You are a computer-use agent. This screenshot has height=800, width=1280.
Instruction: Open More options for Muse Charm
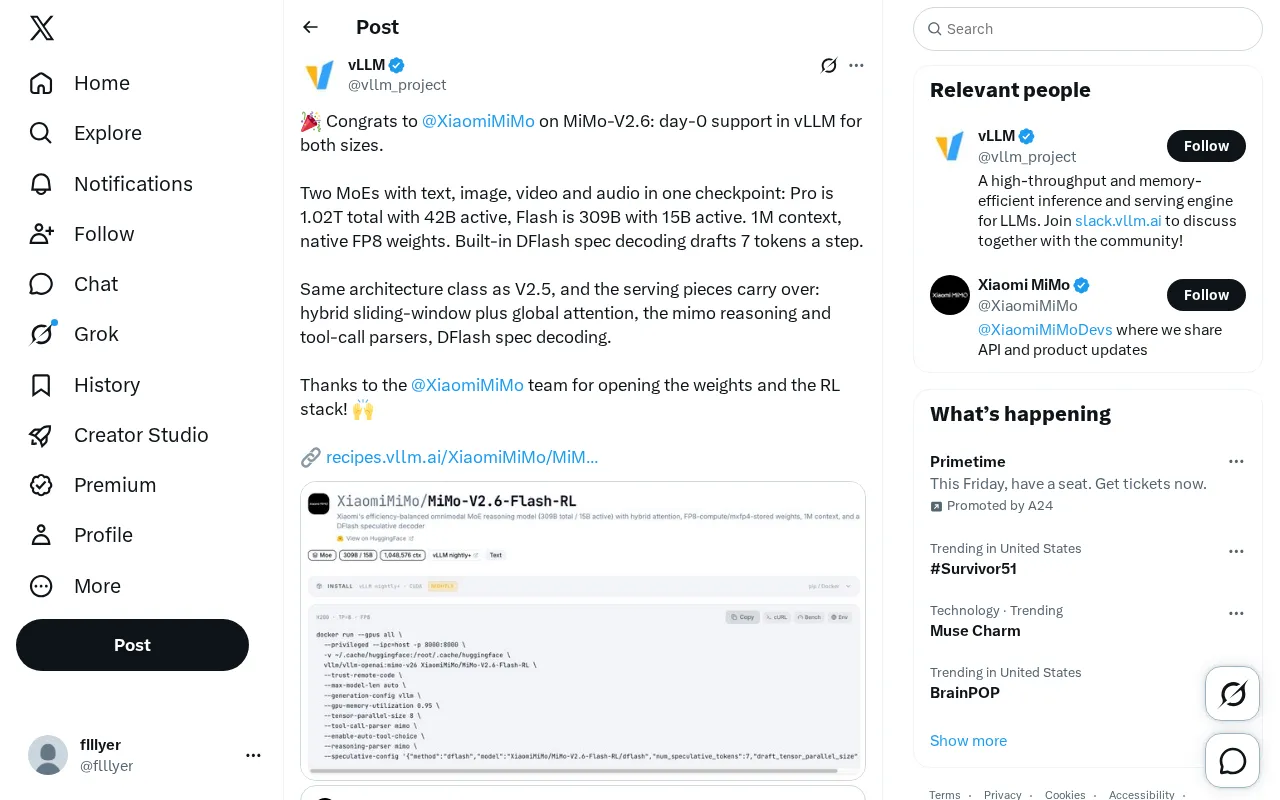1237,613
